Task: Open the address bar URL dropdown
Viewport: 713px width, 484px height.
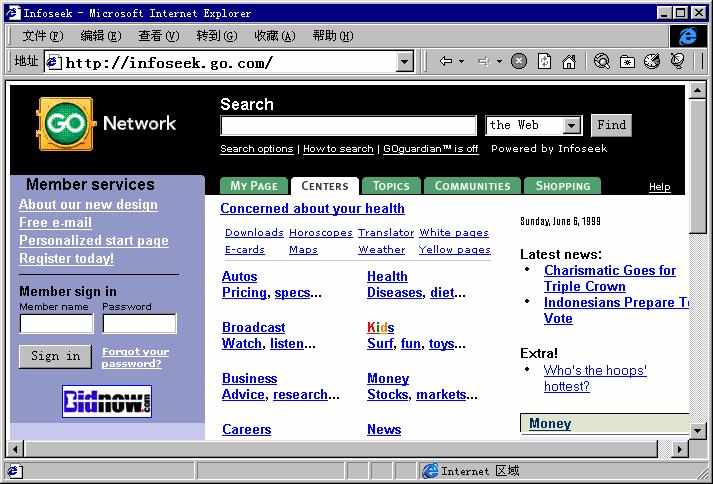Action: (404, 62)
